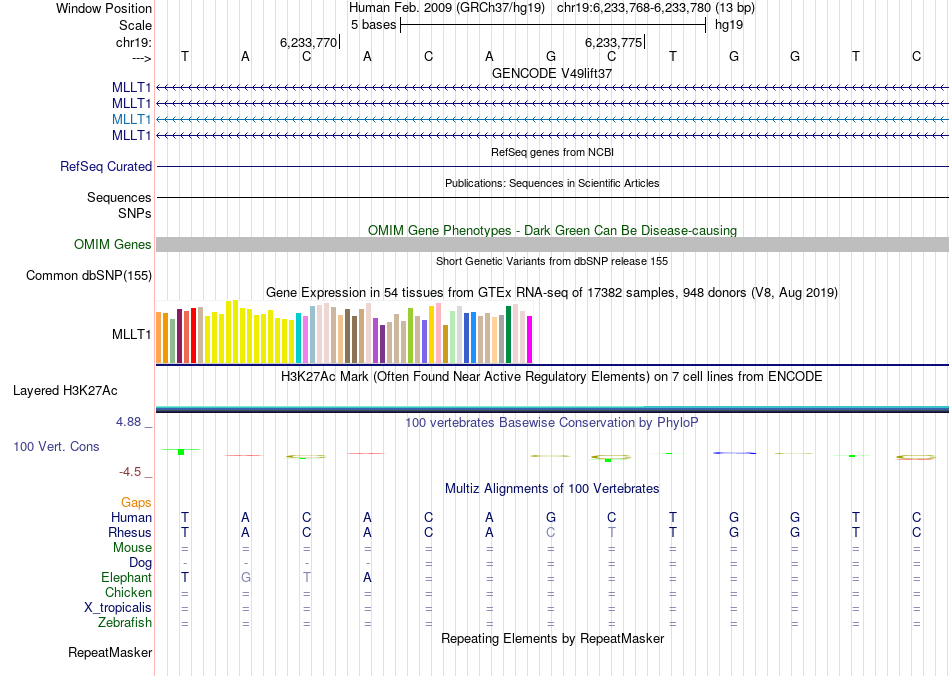The image size is (950, 676).
Task: Click the orange Gaps label
Action: 136,502
